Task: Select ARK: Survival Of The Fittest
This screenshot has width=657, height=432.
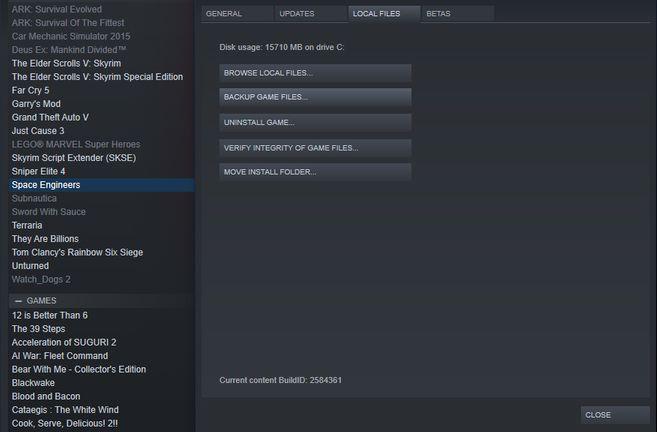Action: (x=68, y=23)
